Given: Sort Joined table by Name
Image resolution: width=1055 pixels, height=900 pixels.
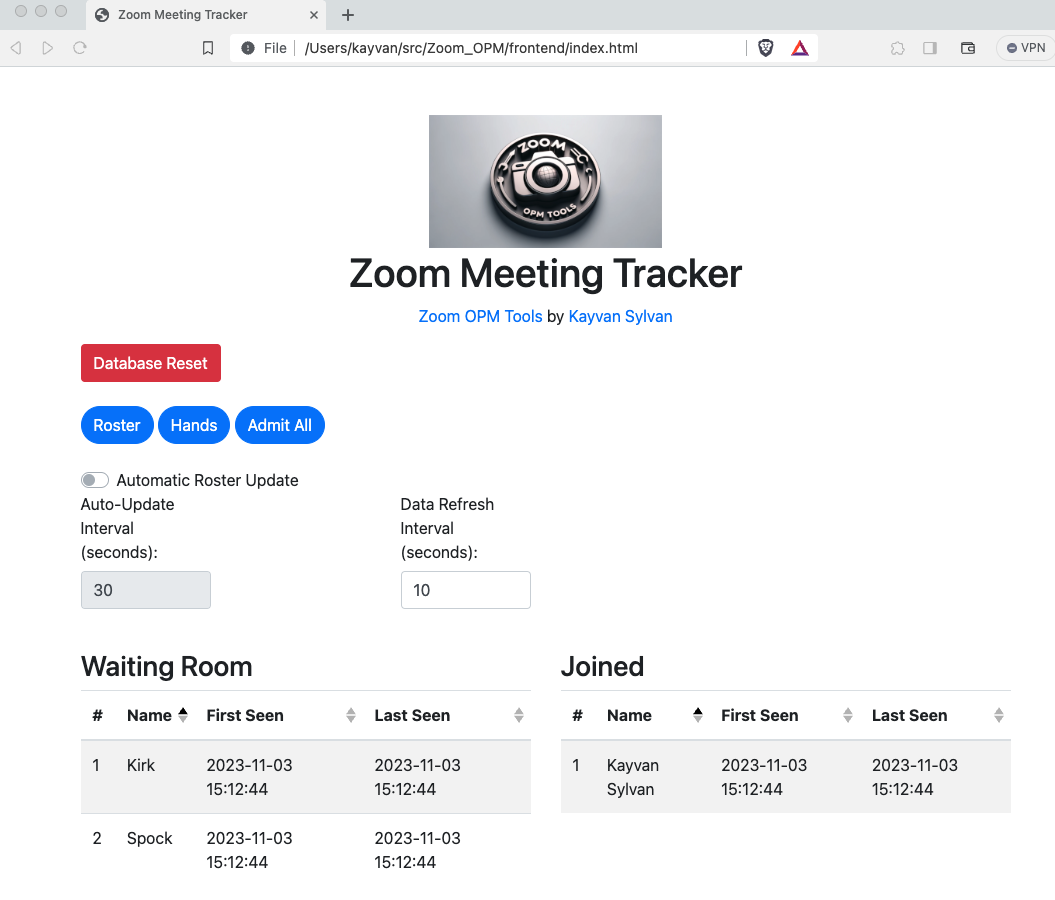Looking at the screenshot, I should pyautogui.click(x=654, y=715).
